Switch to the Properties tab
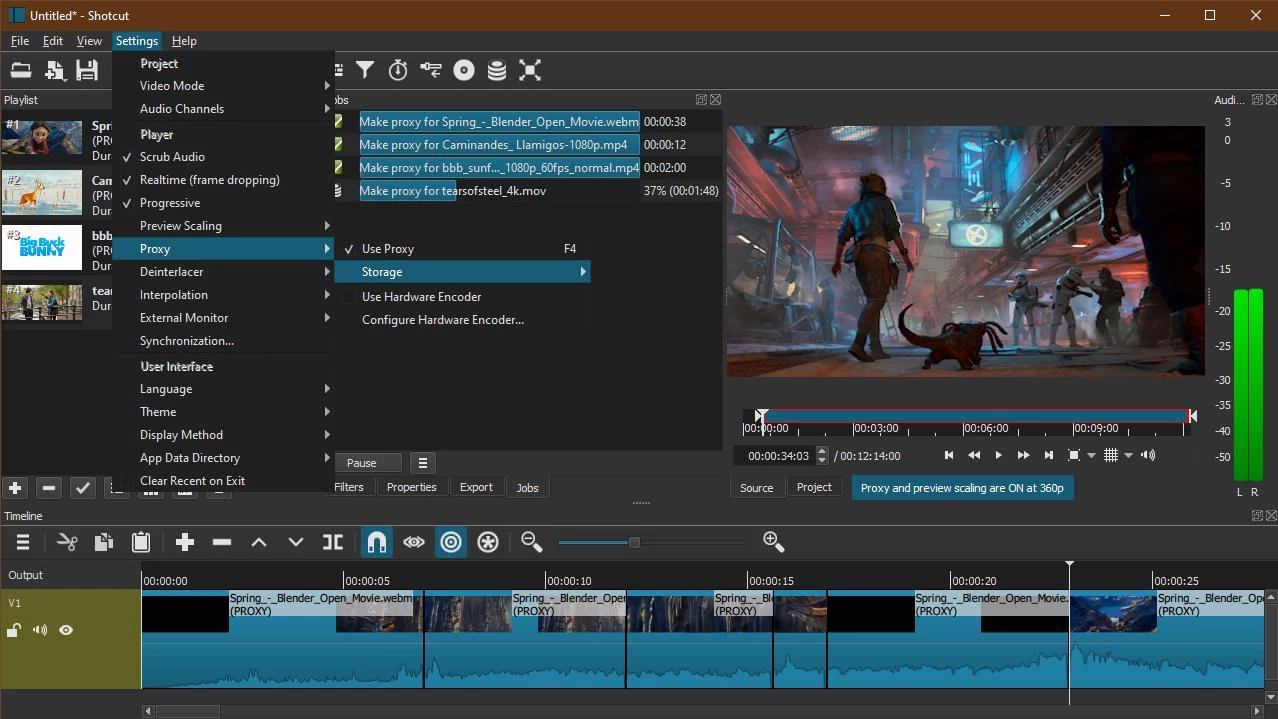 [x=411, y=487]
